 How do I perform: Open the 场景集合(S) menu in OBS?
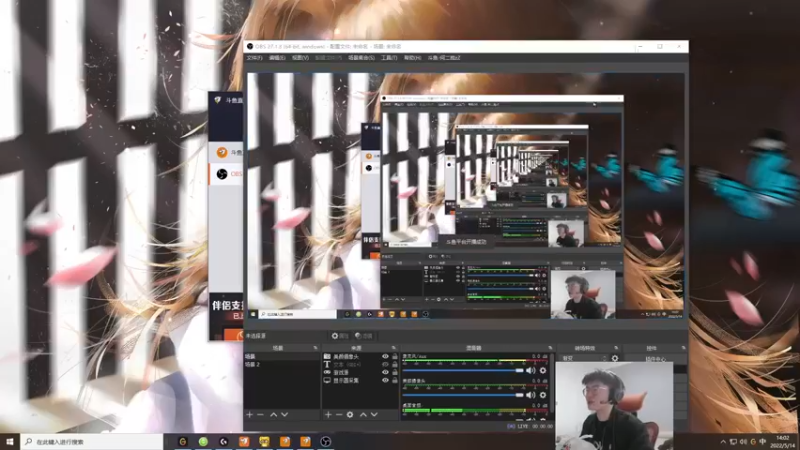[x=361, y=58]
